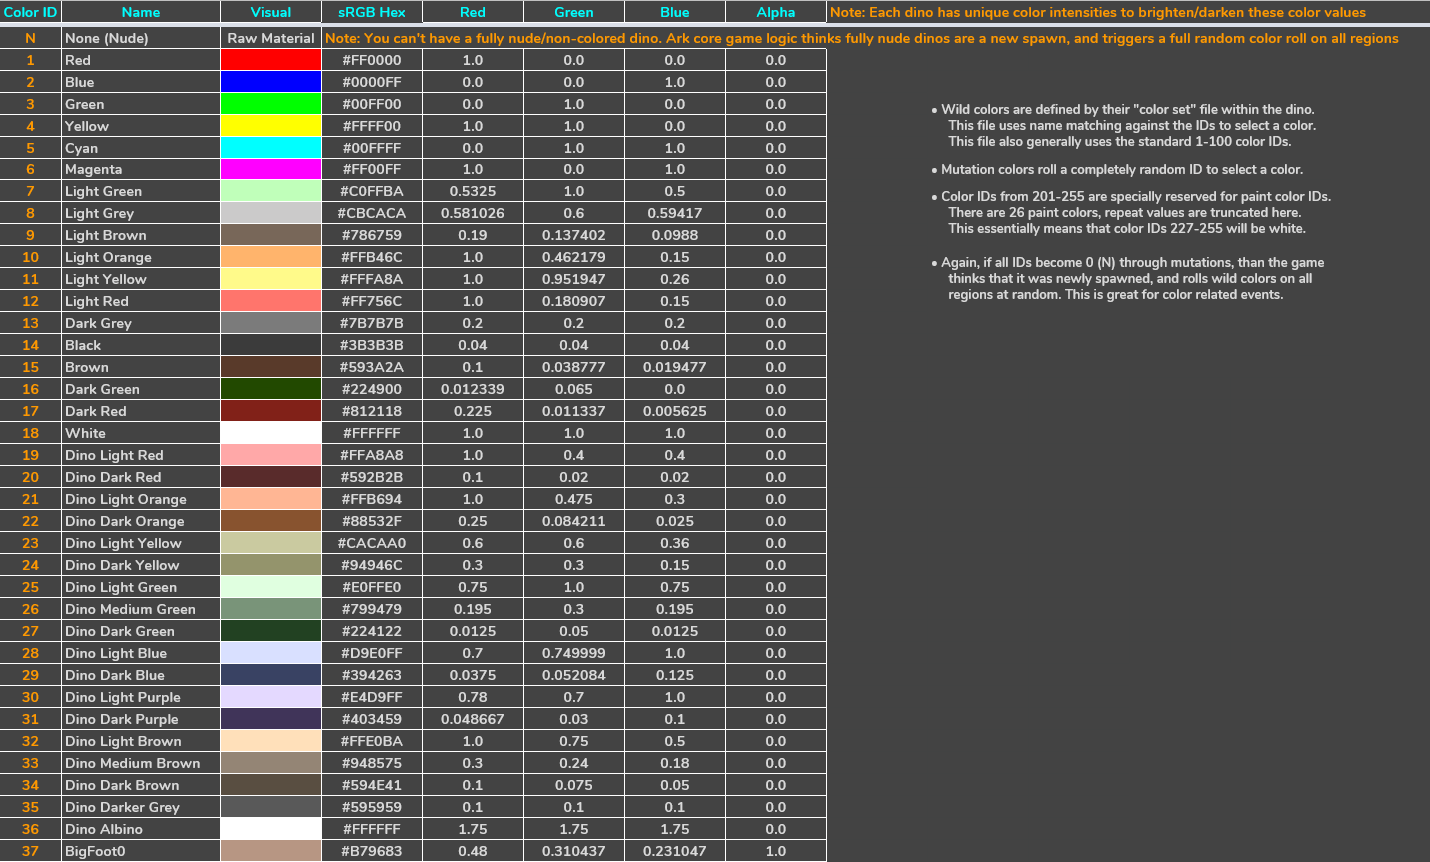The image size is (1430, 862).
Task: Select the Dino Darker Grey name cell
Action: [141, 808]
